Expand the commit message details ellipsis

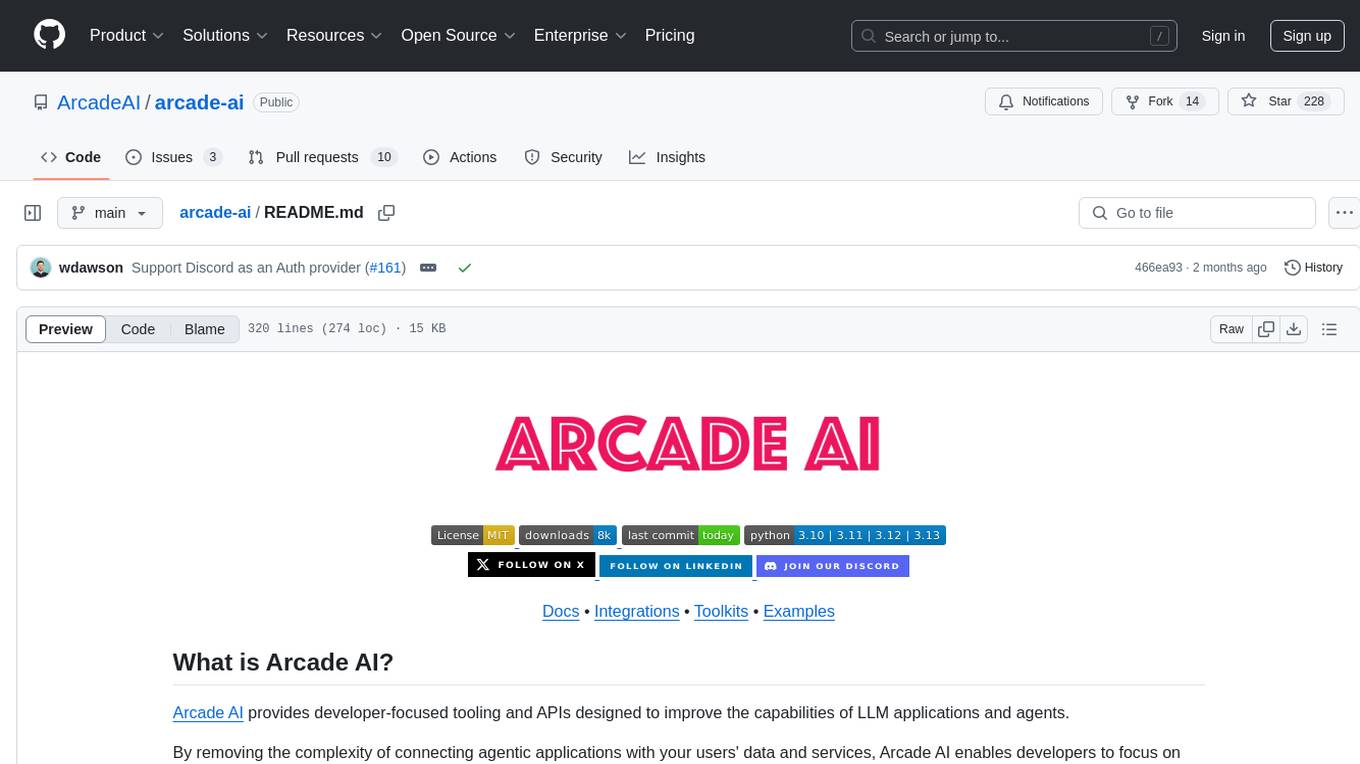[428, 267]
